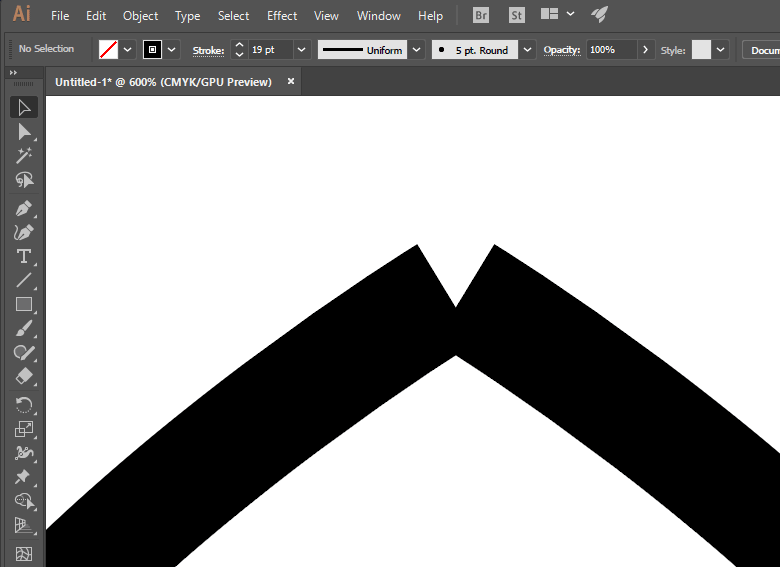
Task: Open the 5 pt. Round brush dropdown
Action: pyautogui.click(x=527, y=50)
